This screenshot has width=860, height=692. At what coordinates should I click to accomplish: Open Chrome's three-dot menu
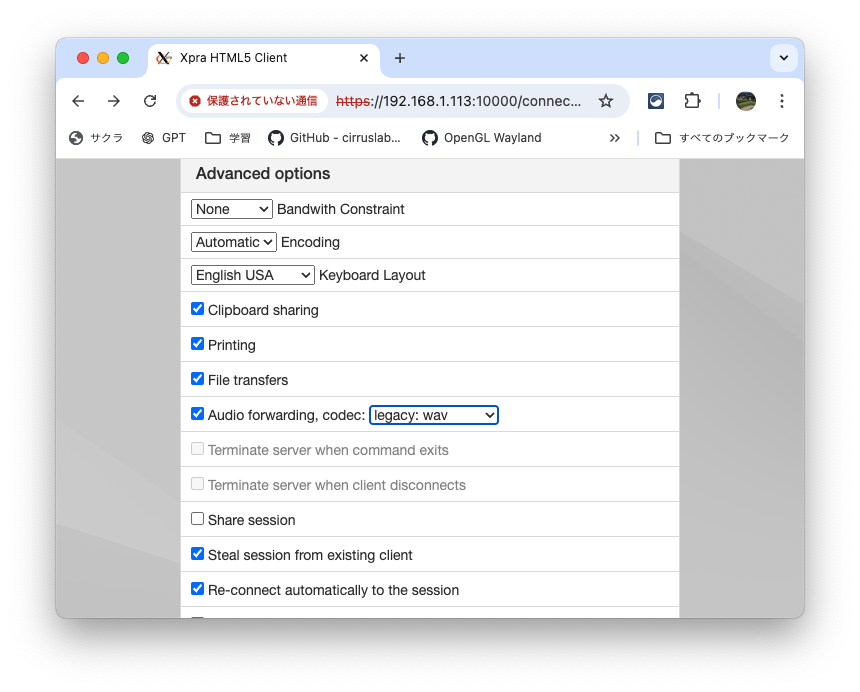(x=782, y=101)
